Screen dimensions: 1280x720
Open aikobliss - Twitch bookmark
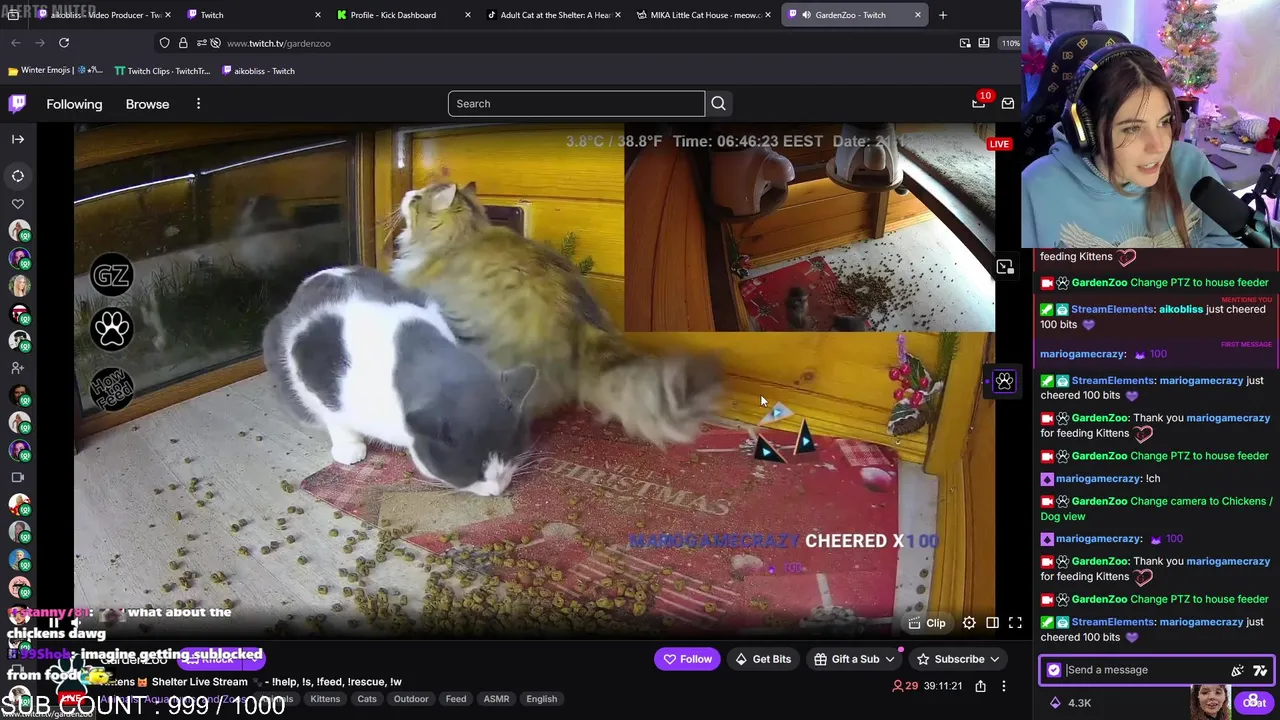coord(258,71)
